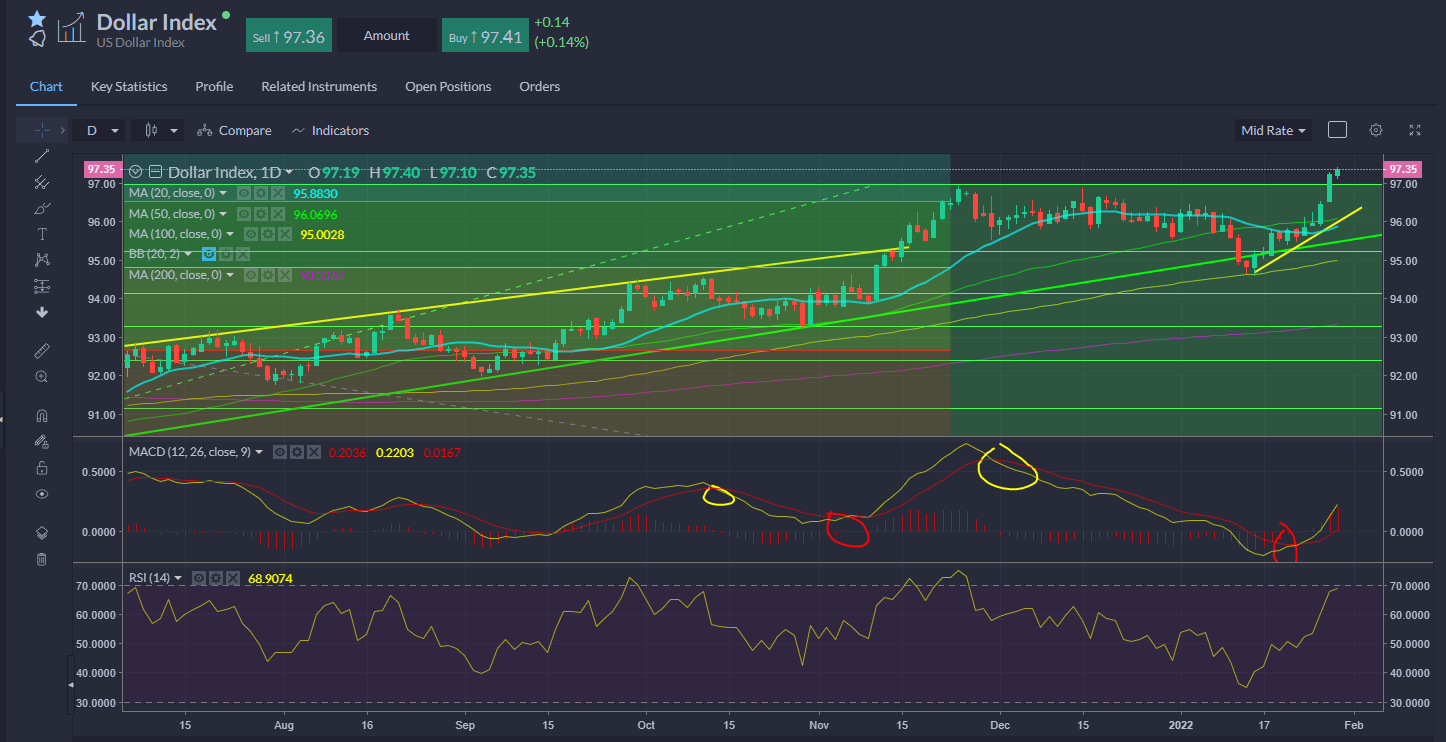This screenshot has height=742, width=1446.
Task: Open candlestick chart type dropdown
Action: pyautogui.click(x=160, y=130)
